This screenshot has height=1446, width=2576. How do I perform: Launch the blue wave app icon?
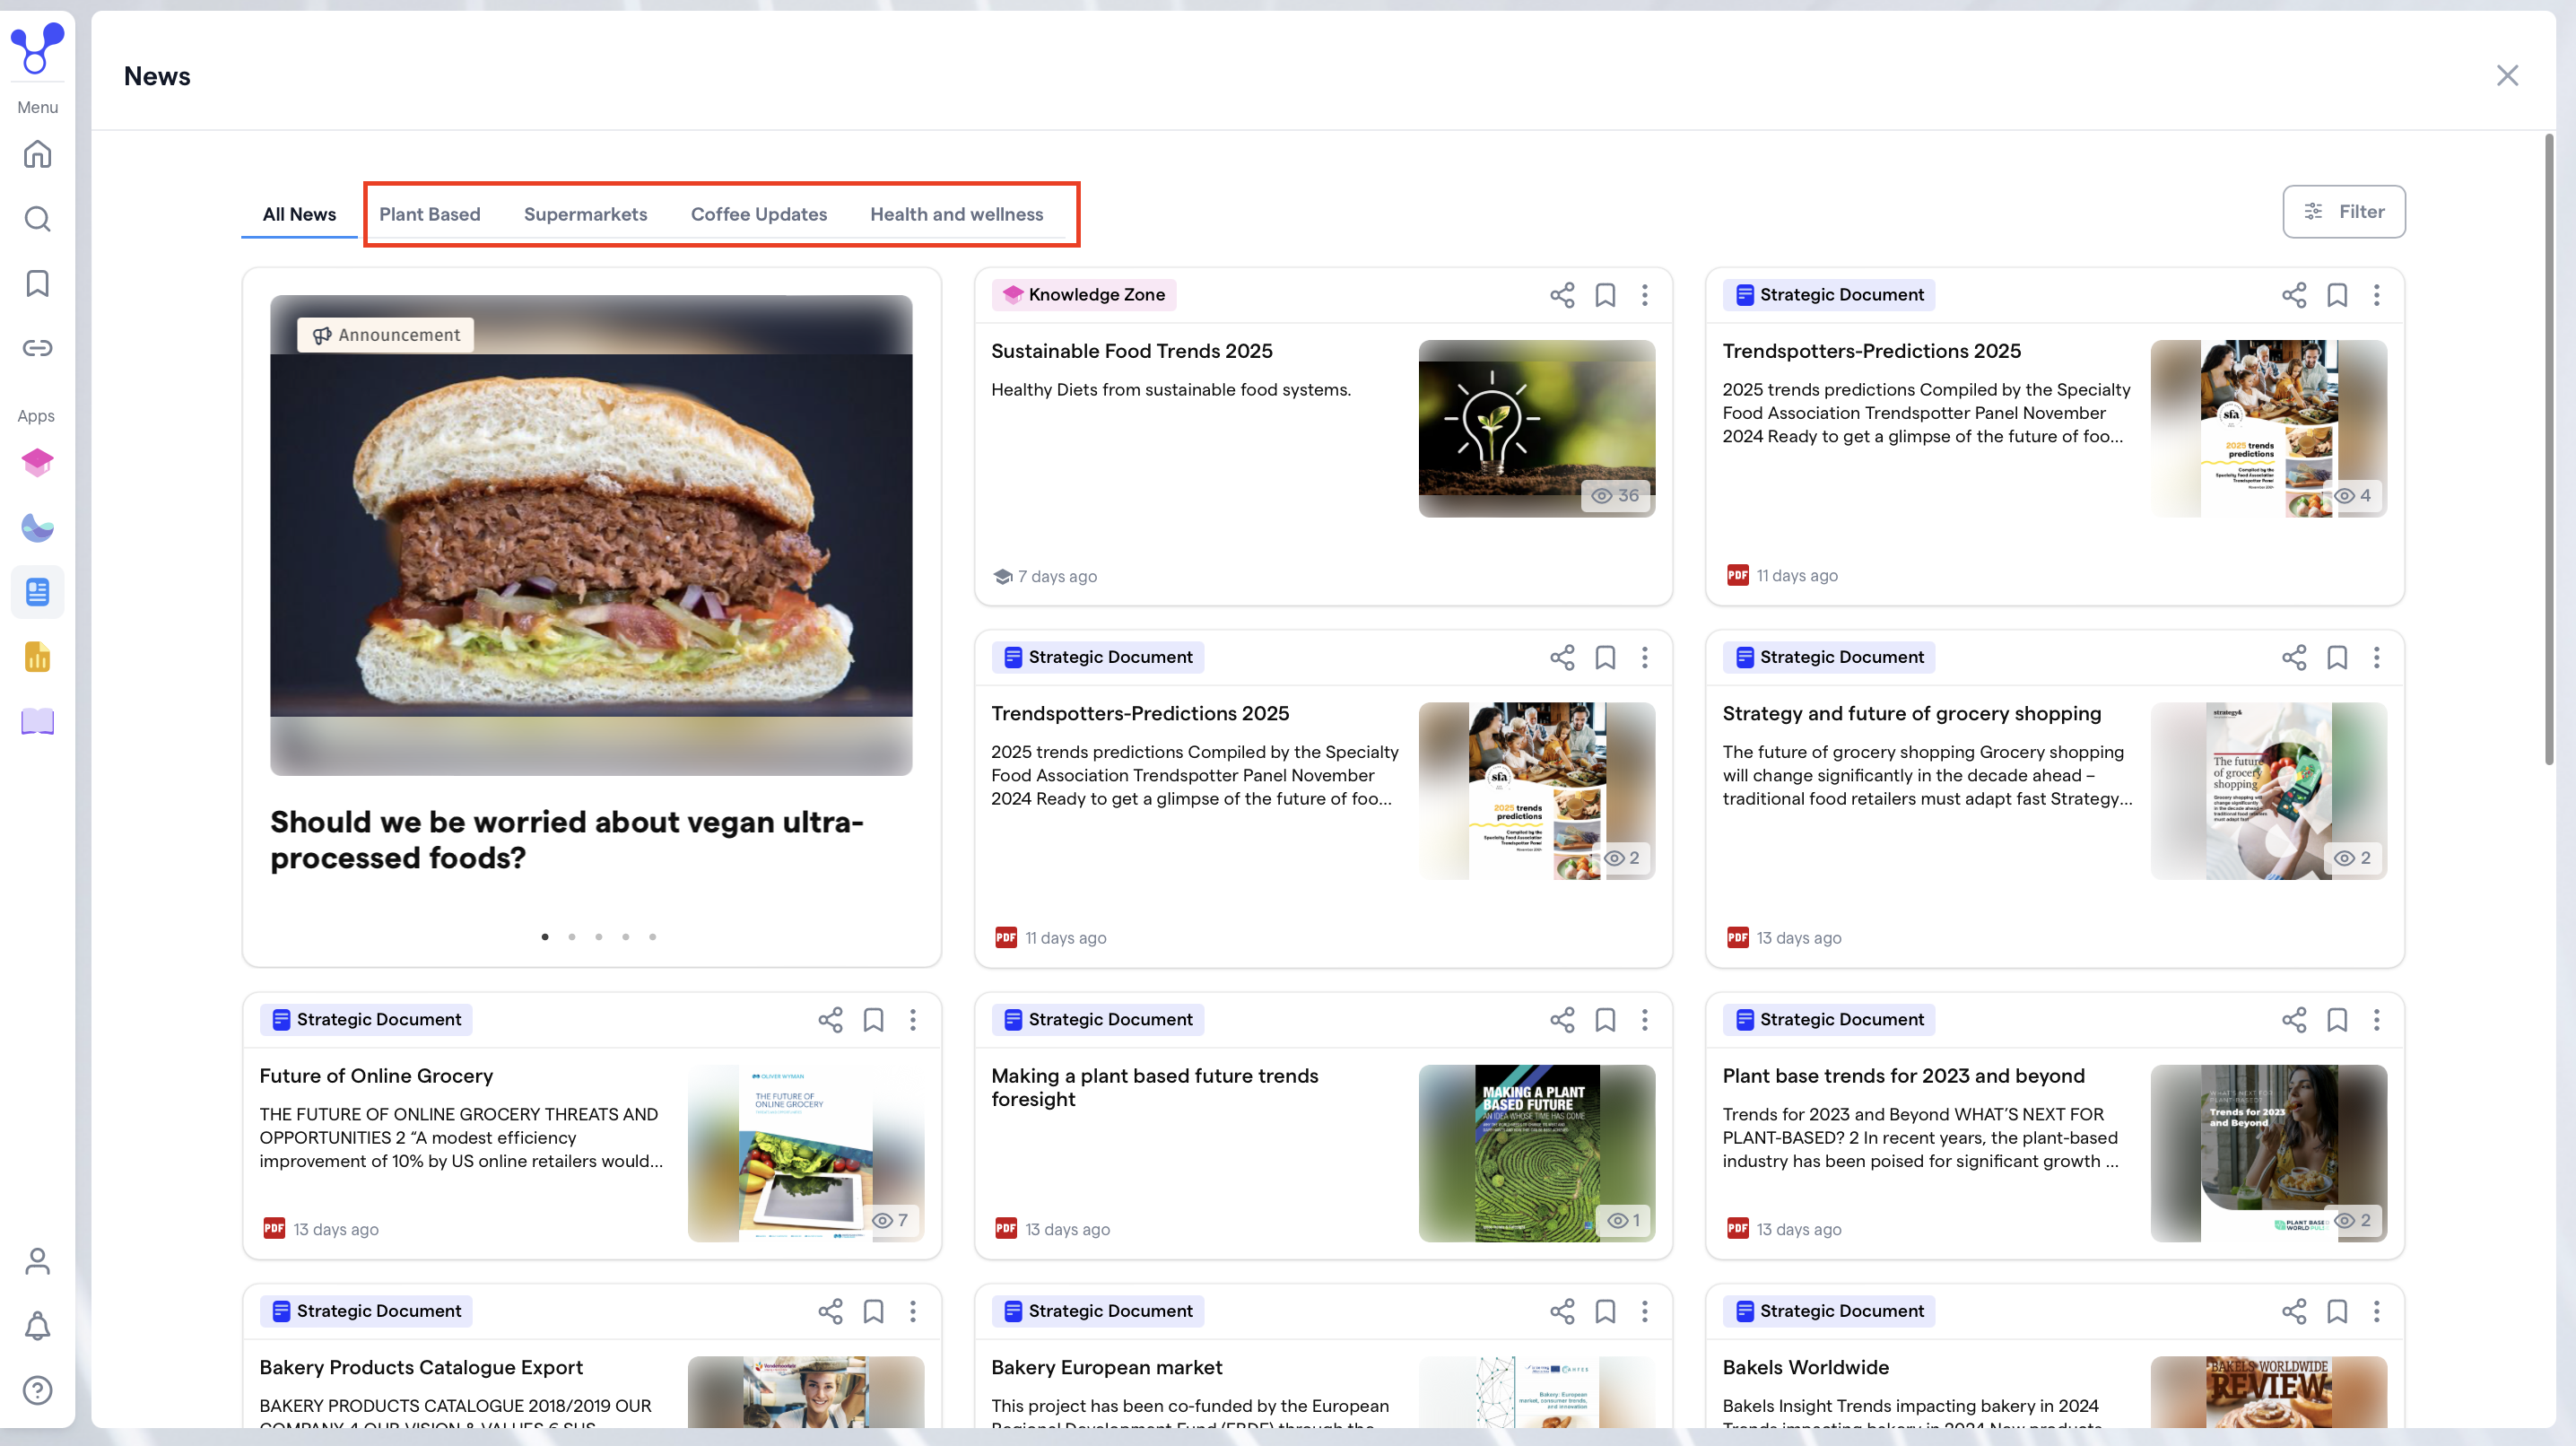coord(37,528)
